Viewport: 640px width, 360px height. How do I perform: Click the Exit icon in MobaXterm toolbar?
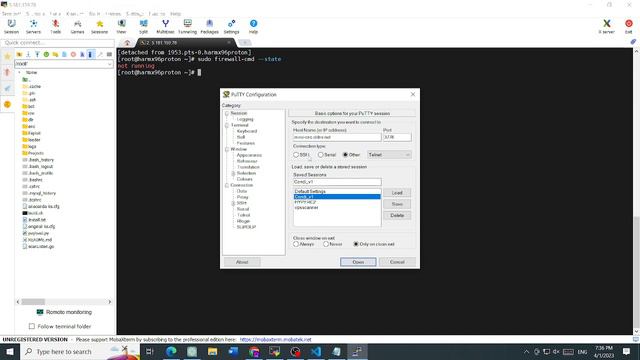tap(629, 27)
